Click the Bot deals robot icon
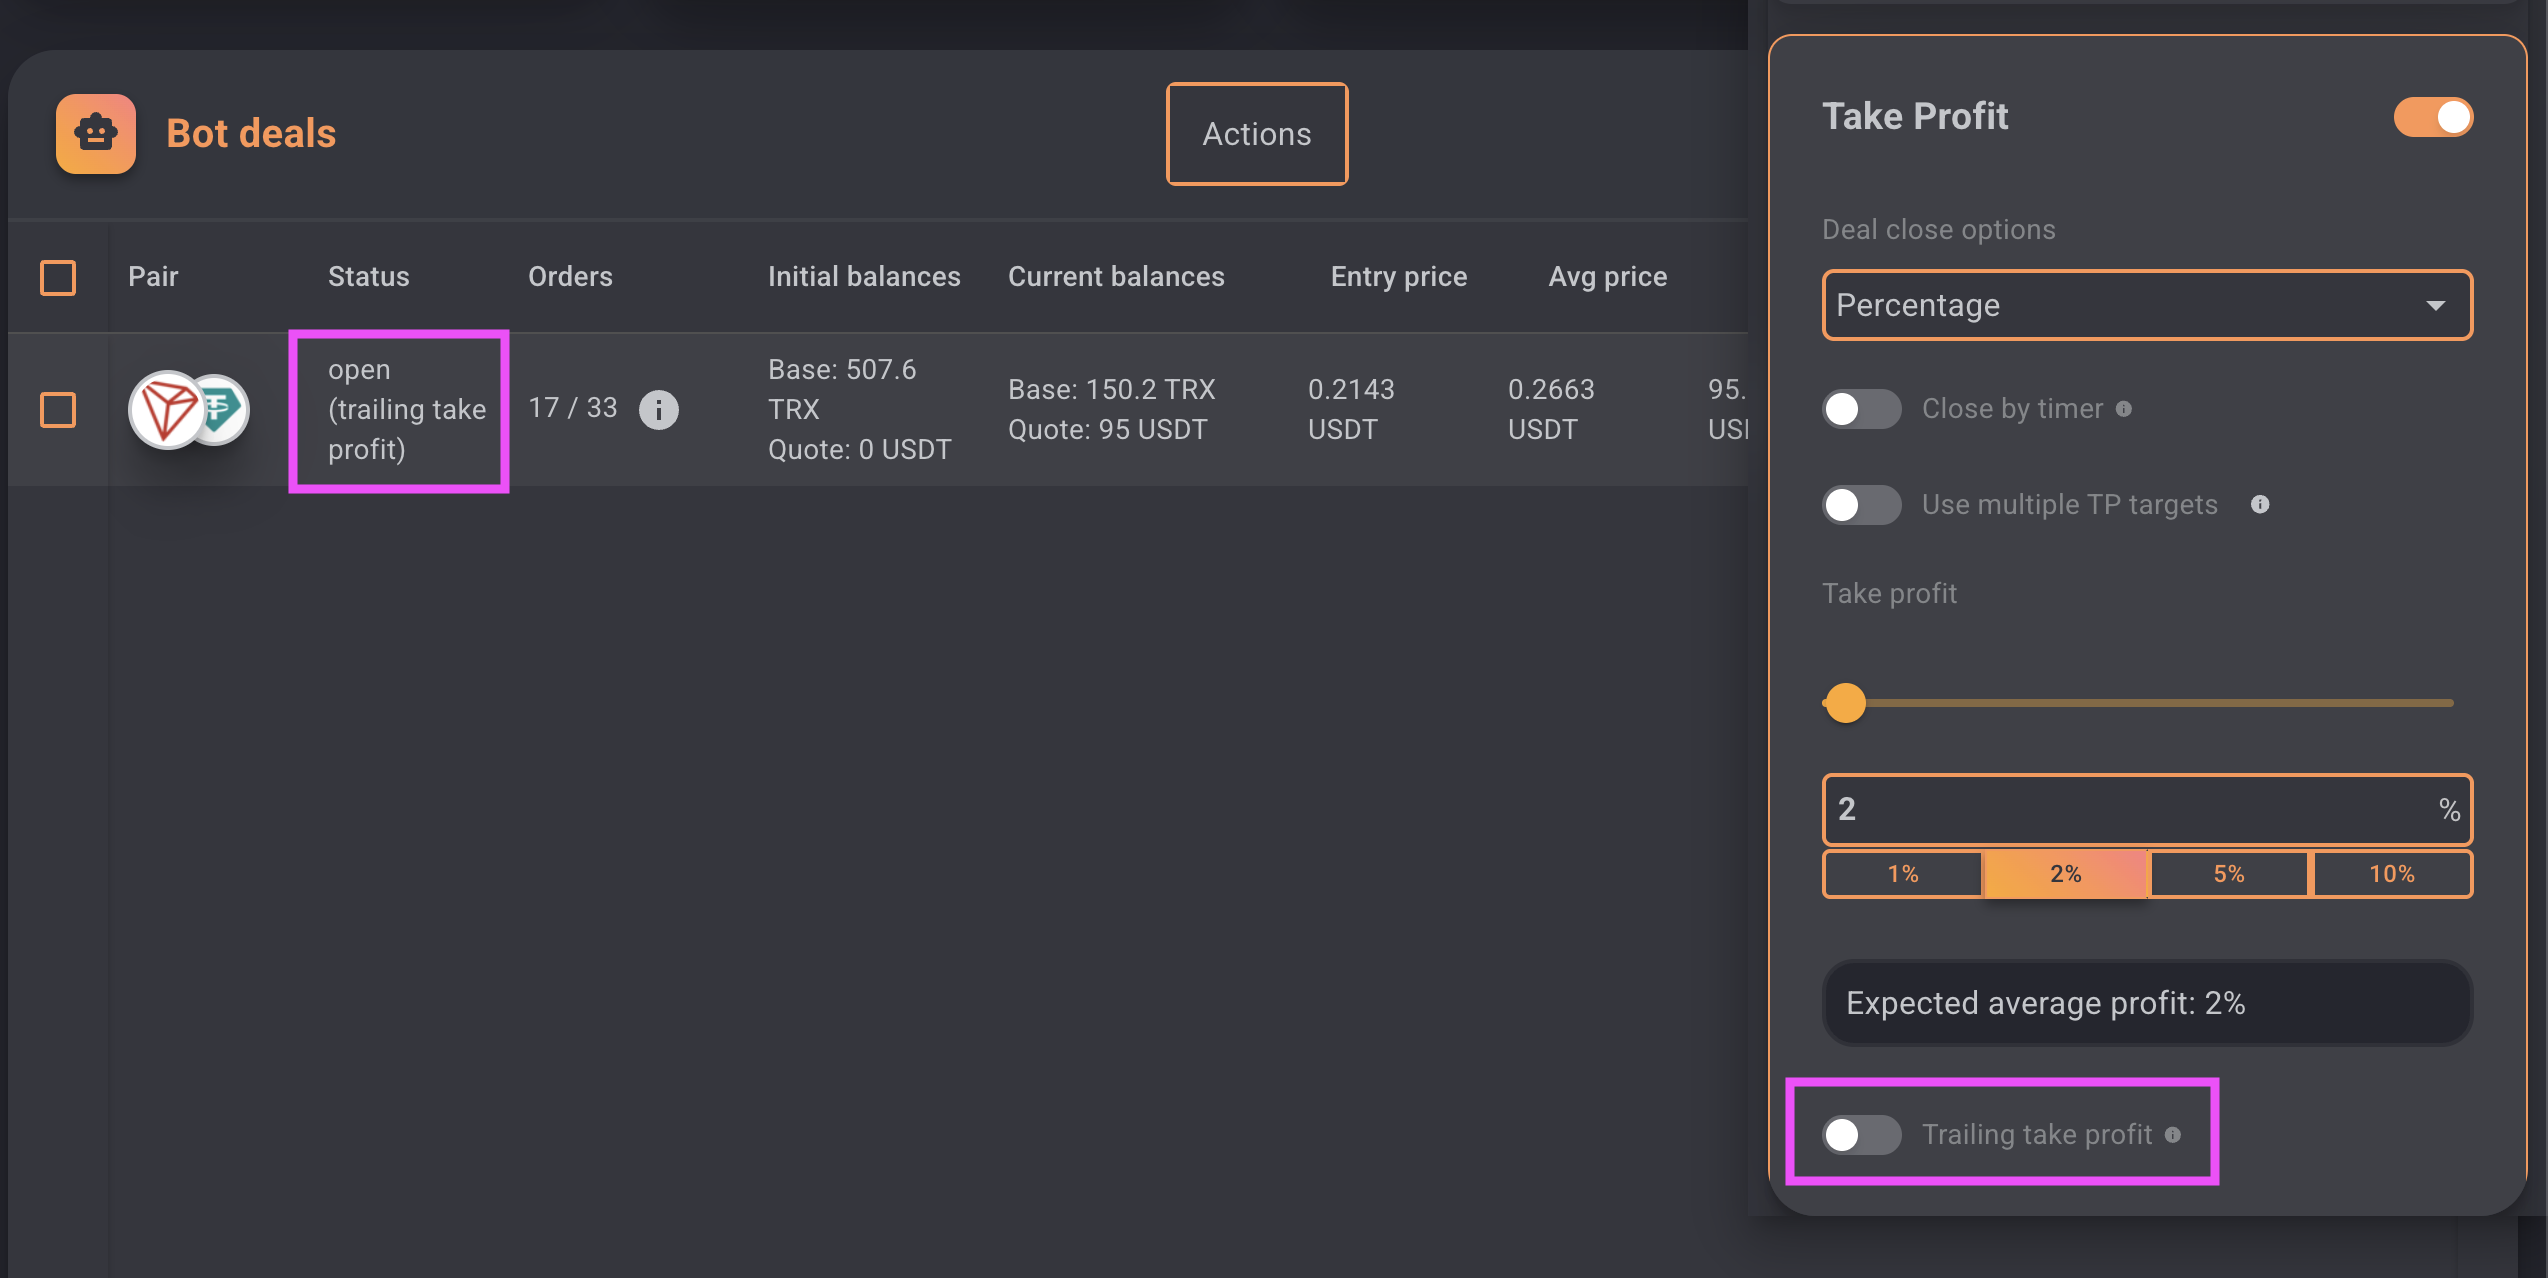This screenshot has width=2548, height=1278. (96, 134)
